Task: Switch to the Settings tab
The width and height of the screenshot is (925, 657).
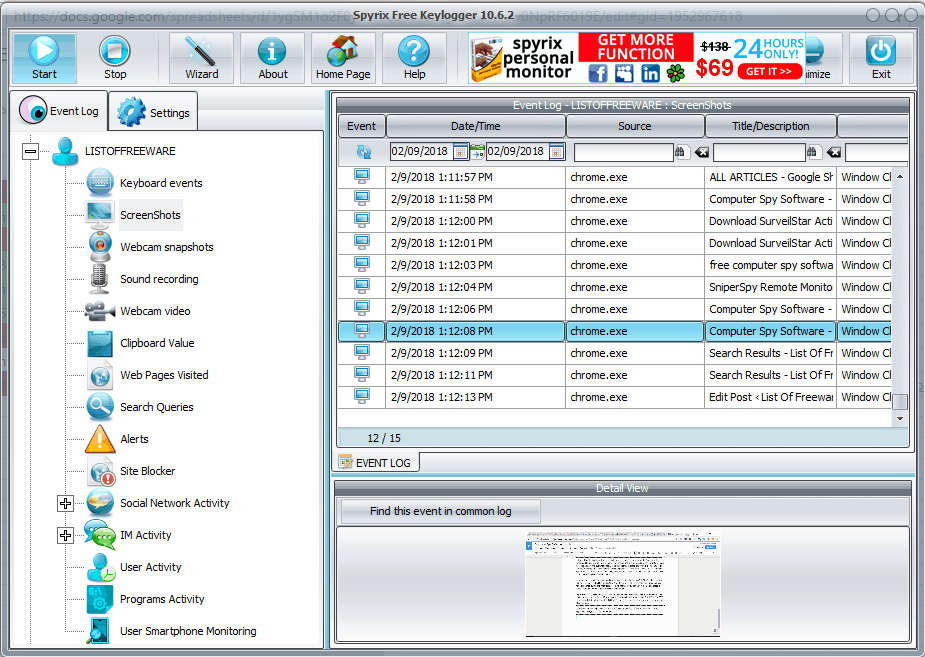Action: (x=153, y=112)
